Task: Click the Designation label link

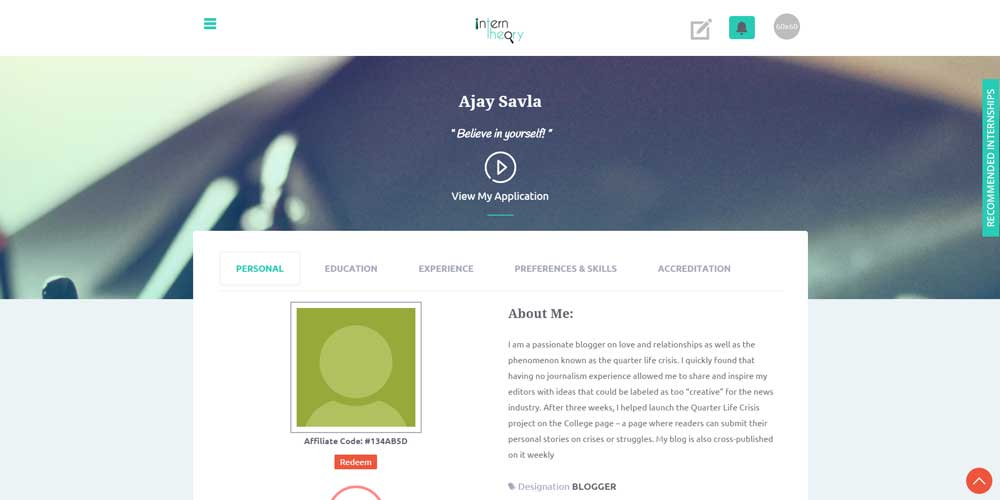Action: tap(543, 487)
